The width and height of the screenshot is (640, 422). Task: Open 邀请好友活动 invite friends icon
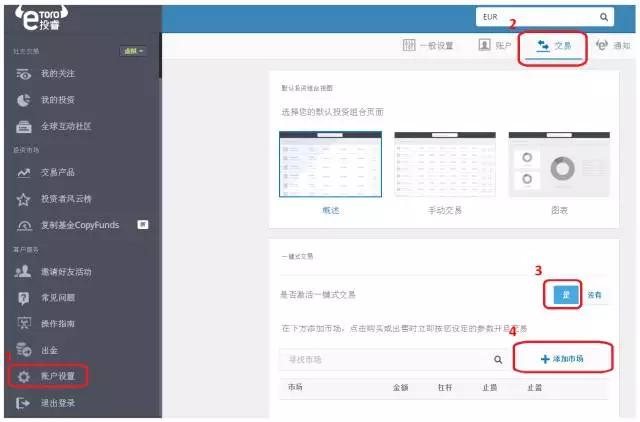point(24,271)
